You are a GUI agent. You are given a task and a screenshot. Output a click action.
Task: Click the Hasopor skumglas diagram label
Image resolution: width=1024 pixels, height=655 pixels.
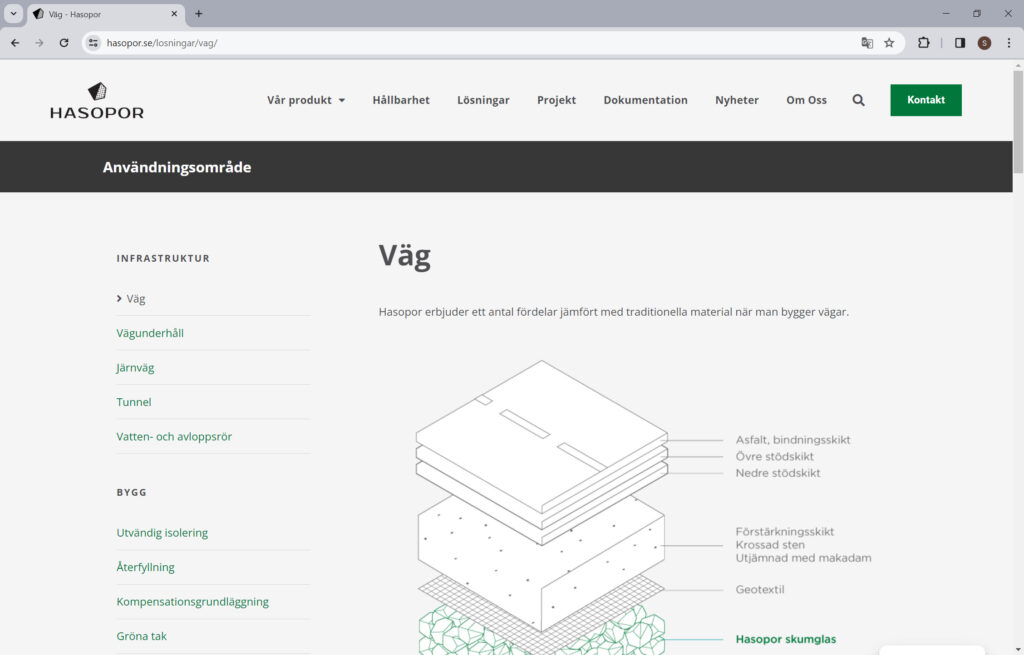786,639
